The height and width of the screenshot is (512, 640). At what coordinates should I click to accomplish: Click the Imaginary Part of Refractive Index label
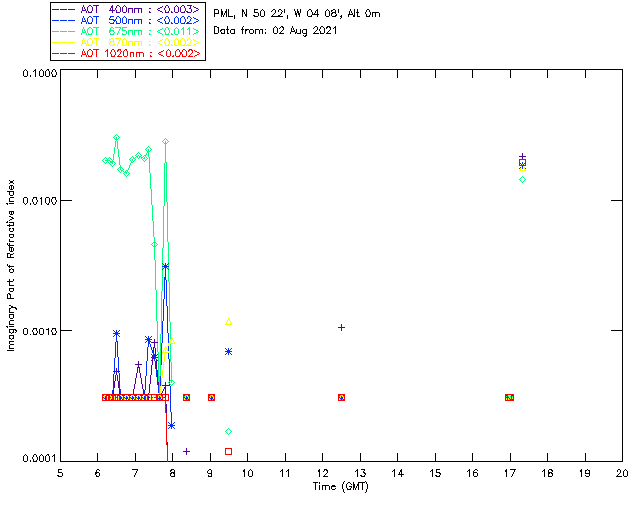[x=11, y=265]
